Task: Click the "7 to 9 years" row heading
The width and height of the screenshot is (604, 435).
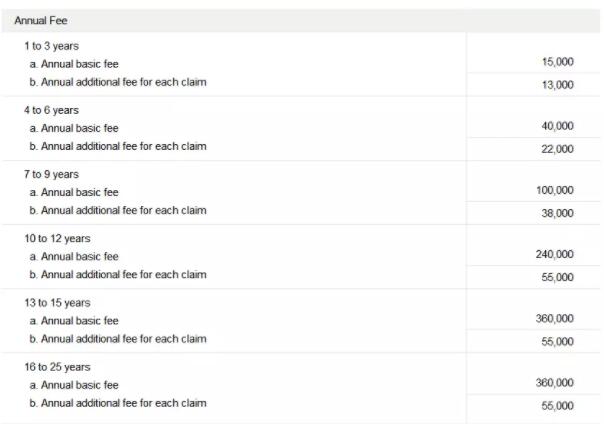Action: coord(51,174)
